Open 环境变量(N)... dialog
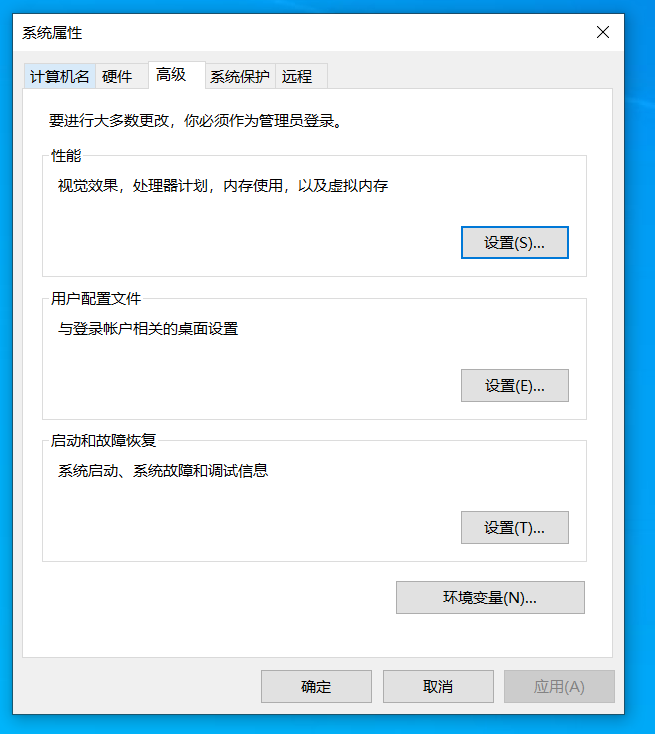The width and height of the screenshot is (655, 734). pos(490,597)
